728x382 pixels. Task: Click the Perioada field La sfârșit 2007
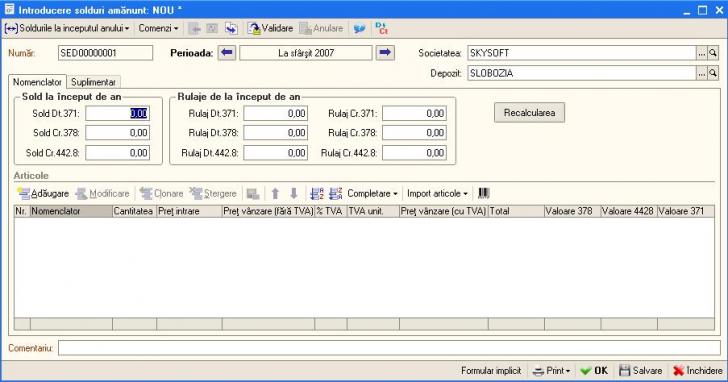[x=306, y=53]
